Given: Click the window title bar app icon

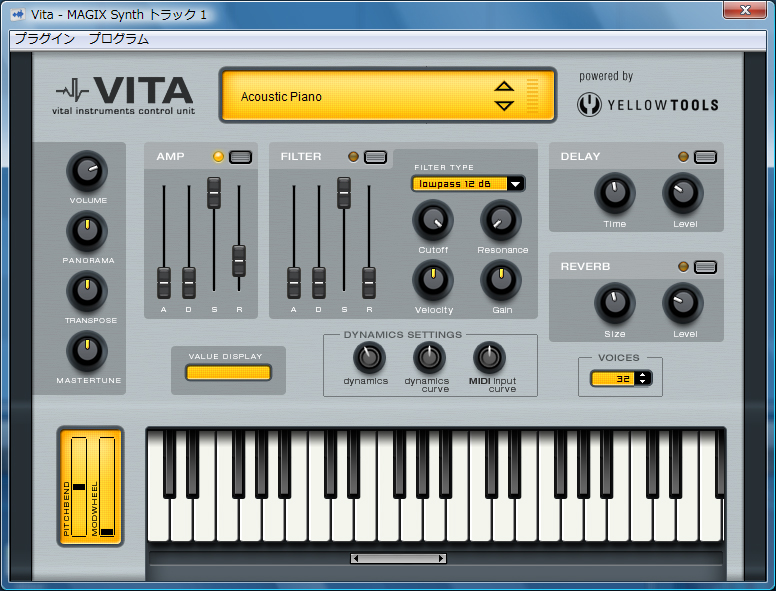Looking at the screenshot, I should coord(18,14).
